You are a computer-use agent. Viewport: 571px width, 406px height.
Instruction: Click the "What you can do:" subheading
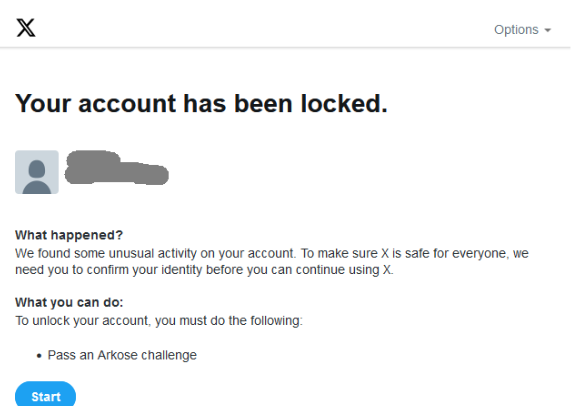click(x=69, y=302)
